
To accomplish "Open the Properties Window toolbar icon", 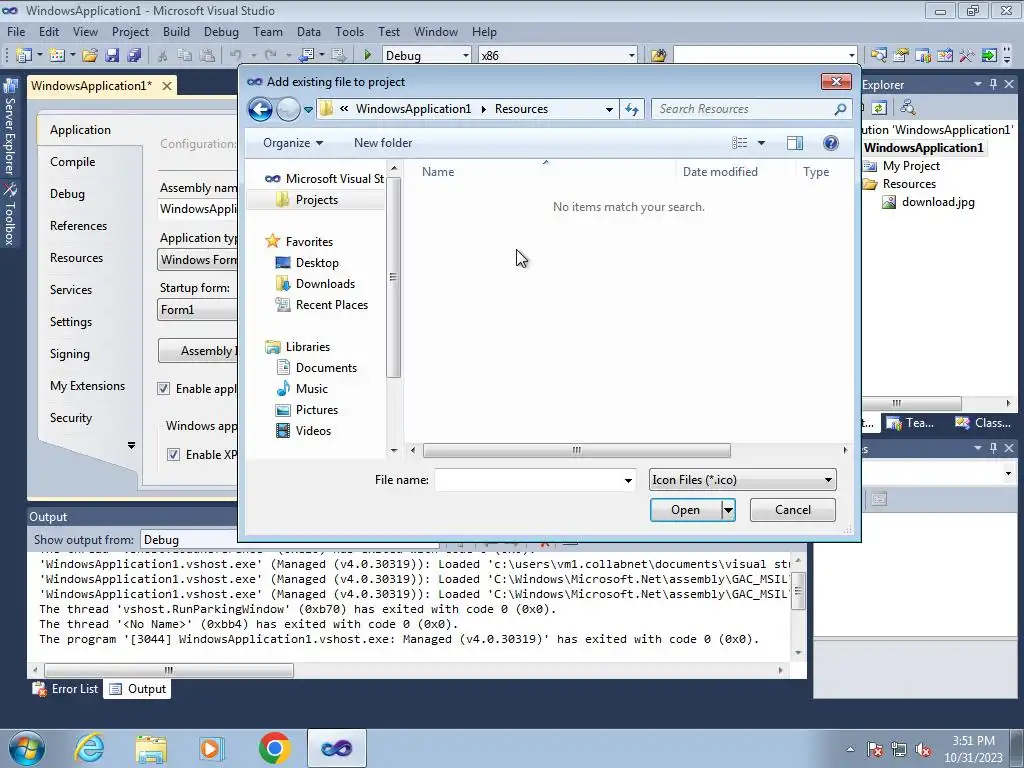I will pos(901,56).
